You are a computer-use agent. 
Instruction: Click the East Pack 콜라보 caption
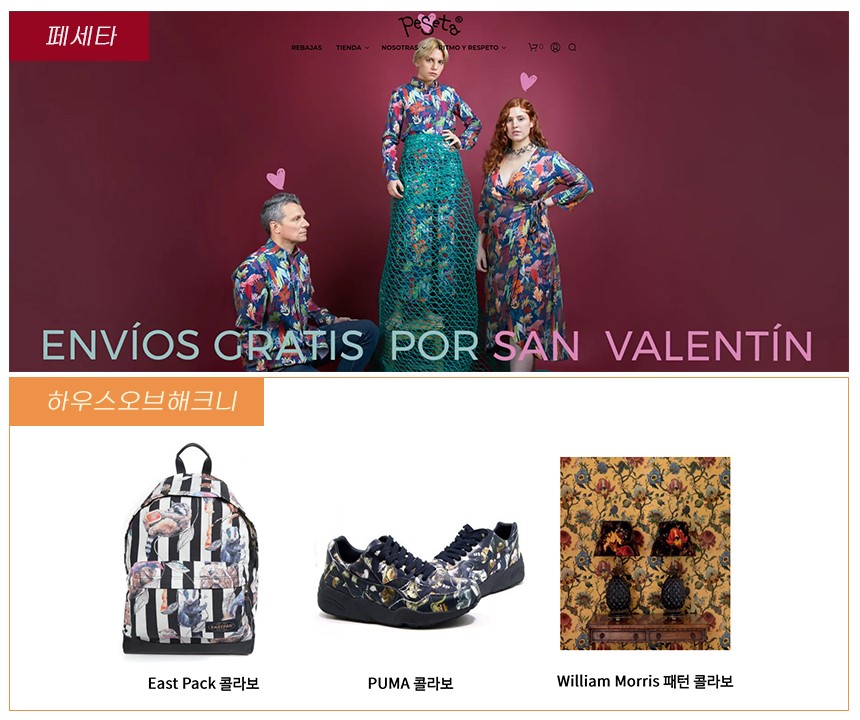(203, 683)
